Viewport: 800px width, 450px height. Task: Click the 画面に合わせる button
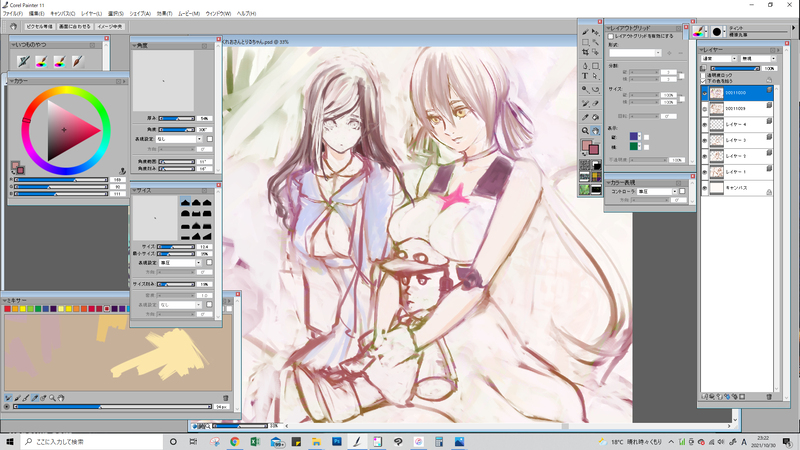pos(74,27)
